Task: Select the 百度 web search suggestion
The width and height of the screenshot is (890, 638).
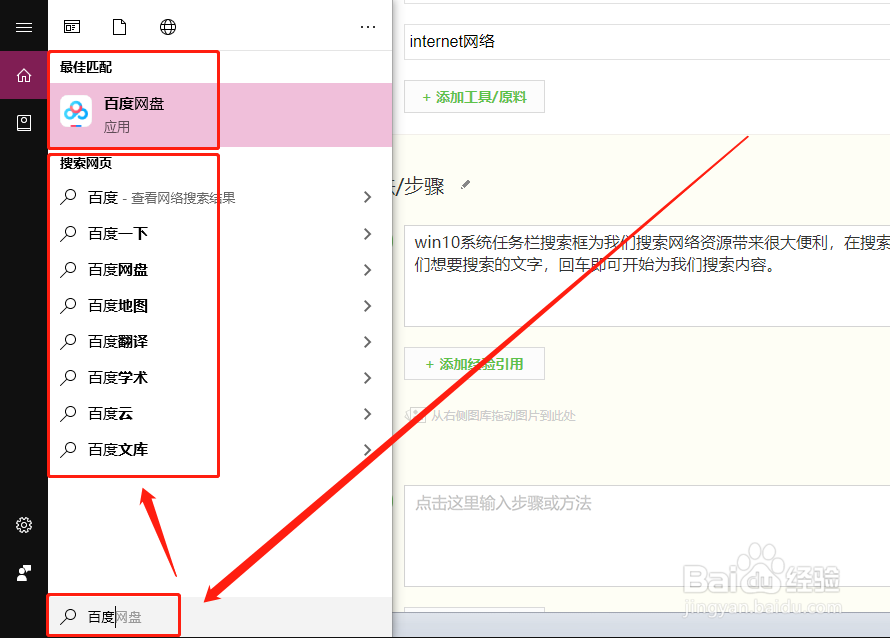Action: point(220,198)
